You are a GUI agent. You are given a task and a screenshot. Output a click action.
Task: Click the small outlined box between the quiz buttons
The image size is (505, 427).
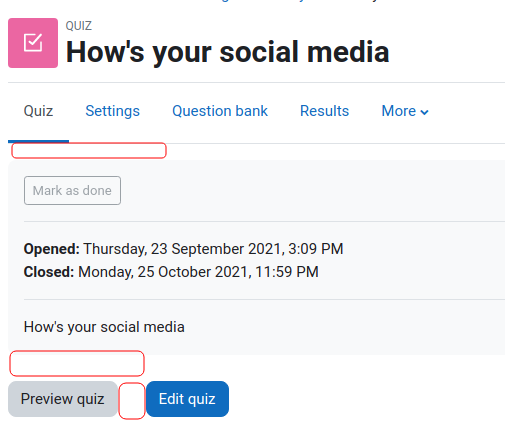[132, 401]
